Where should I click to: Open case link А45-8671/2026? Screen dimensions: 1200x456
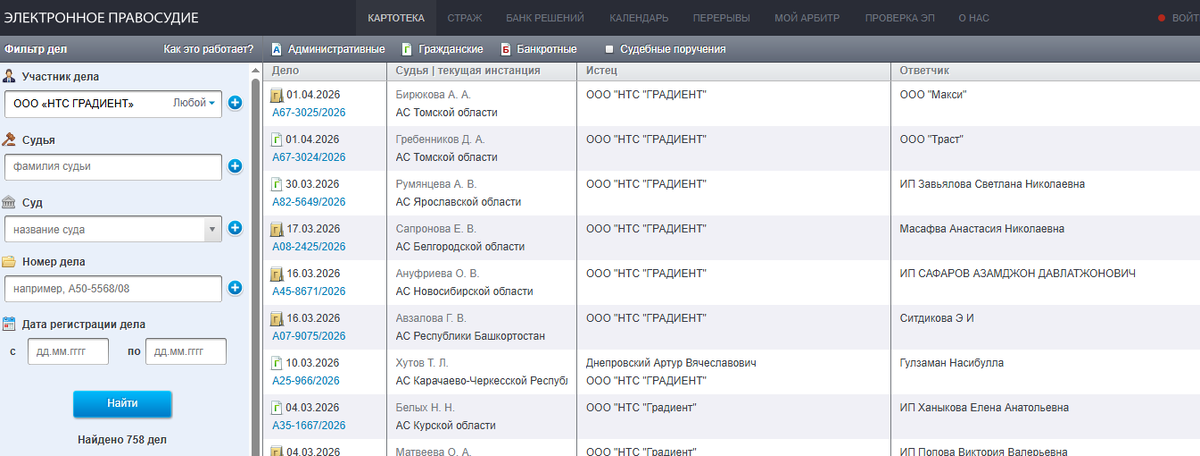point(309,292)
